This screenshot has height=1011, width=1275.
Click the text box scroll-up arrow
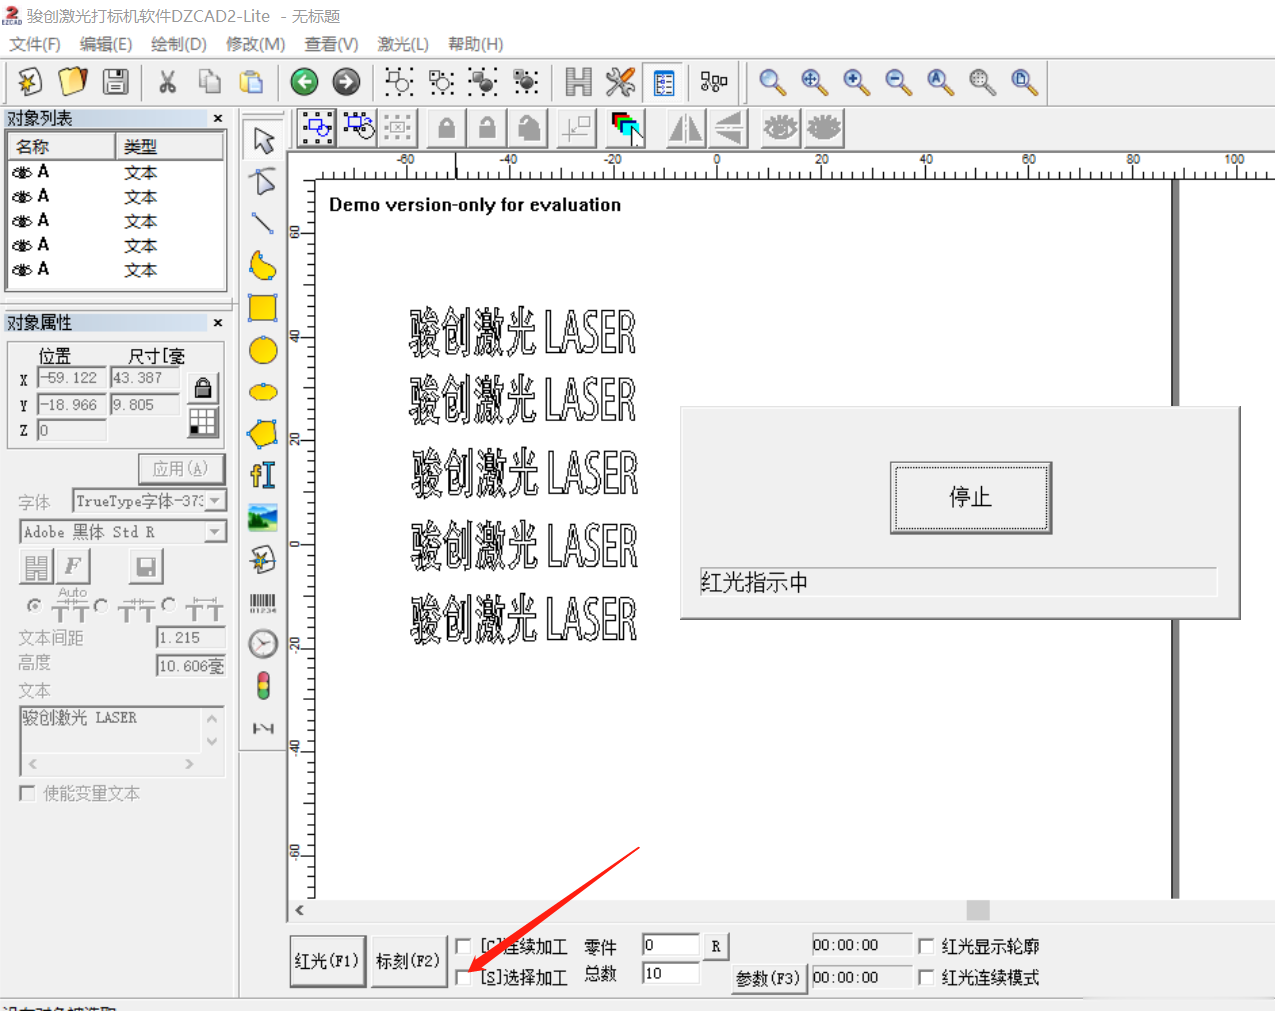pos(212,718)
